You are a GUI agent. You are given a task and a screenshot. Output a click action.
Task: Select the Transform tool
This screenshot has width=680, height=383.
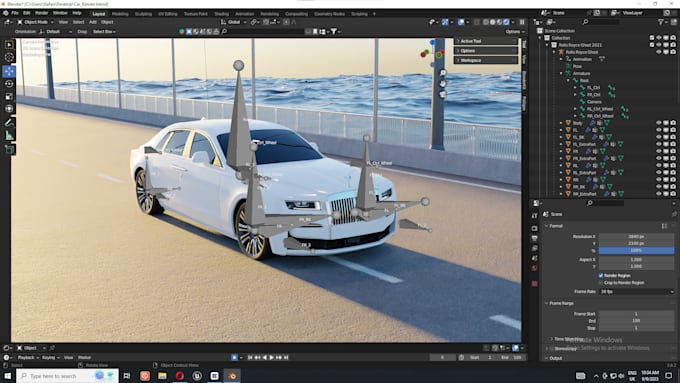(9, 108)
